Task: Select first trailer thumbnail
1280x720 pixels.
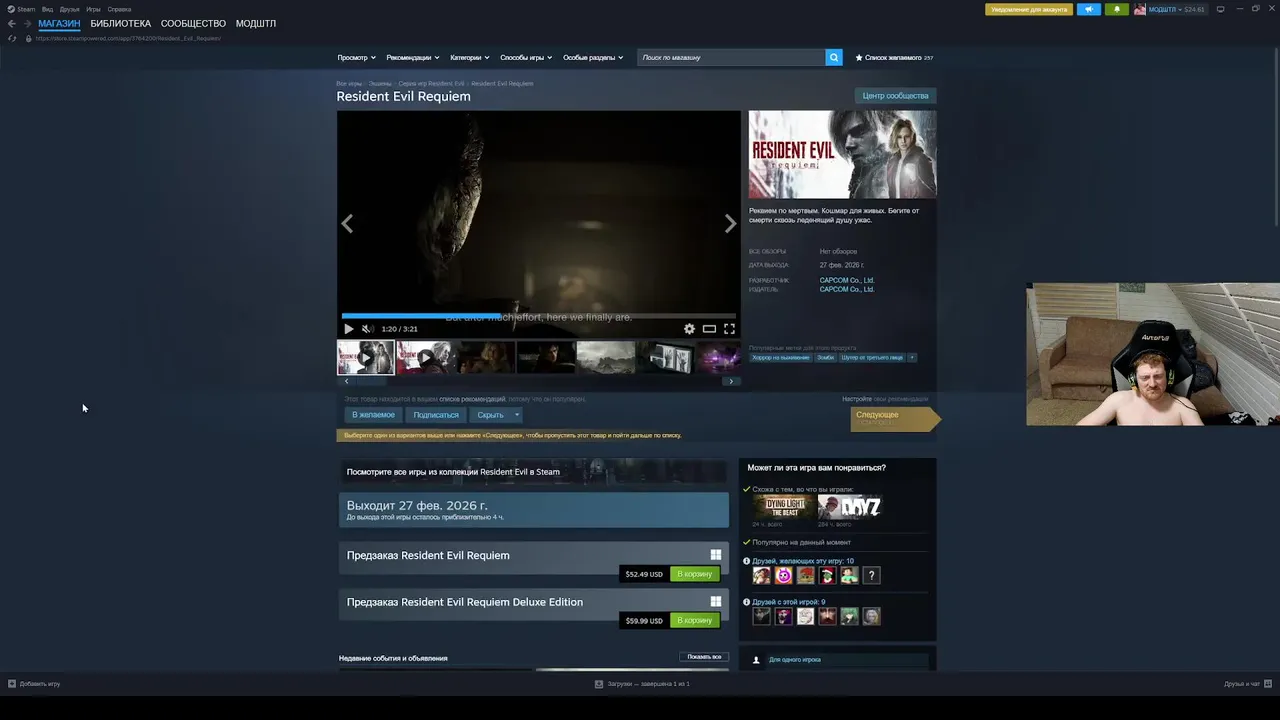Action: point(365,357)
